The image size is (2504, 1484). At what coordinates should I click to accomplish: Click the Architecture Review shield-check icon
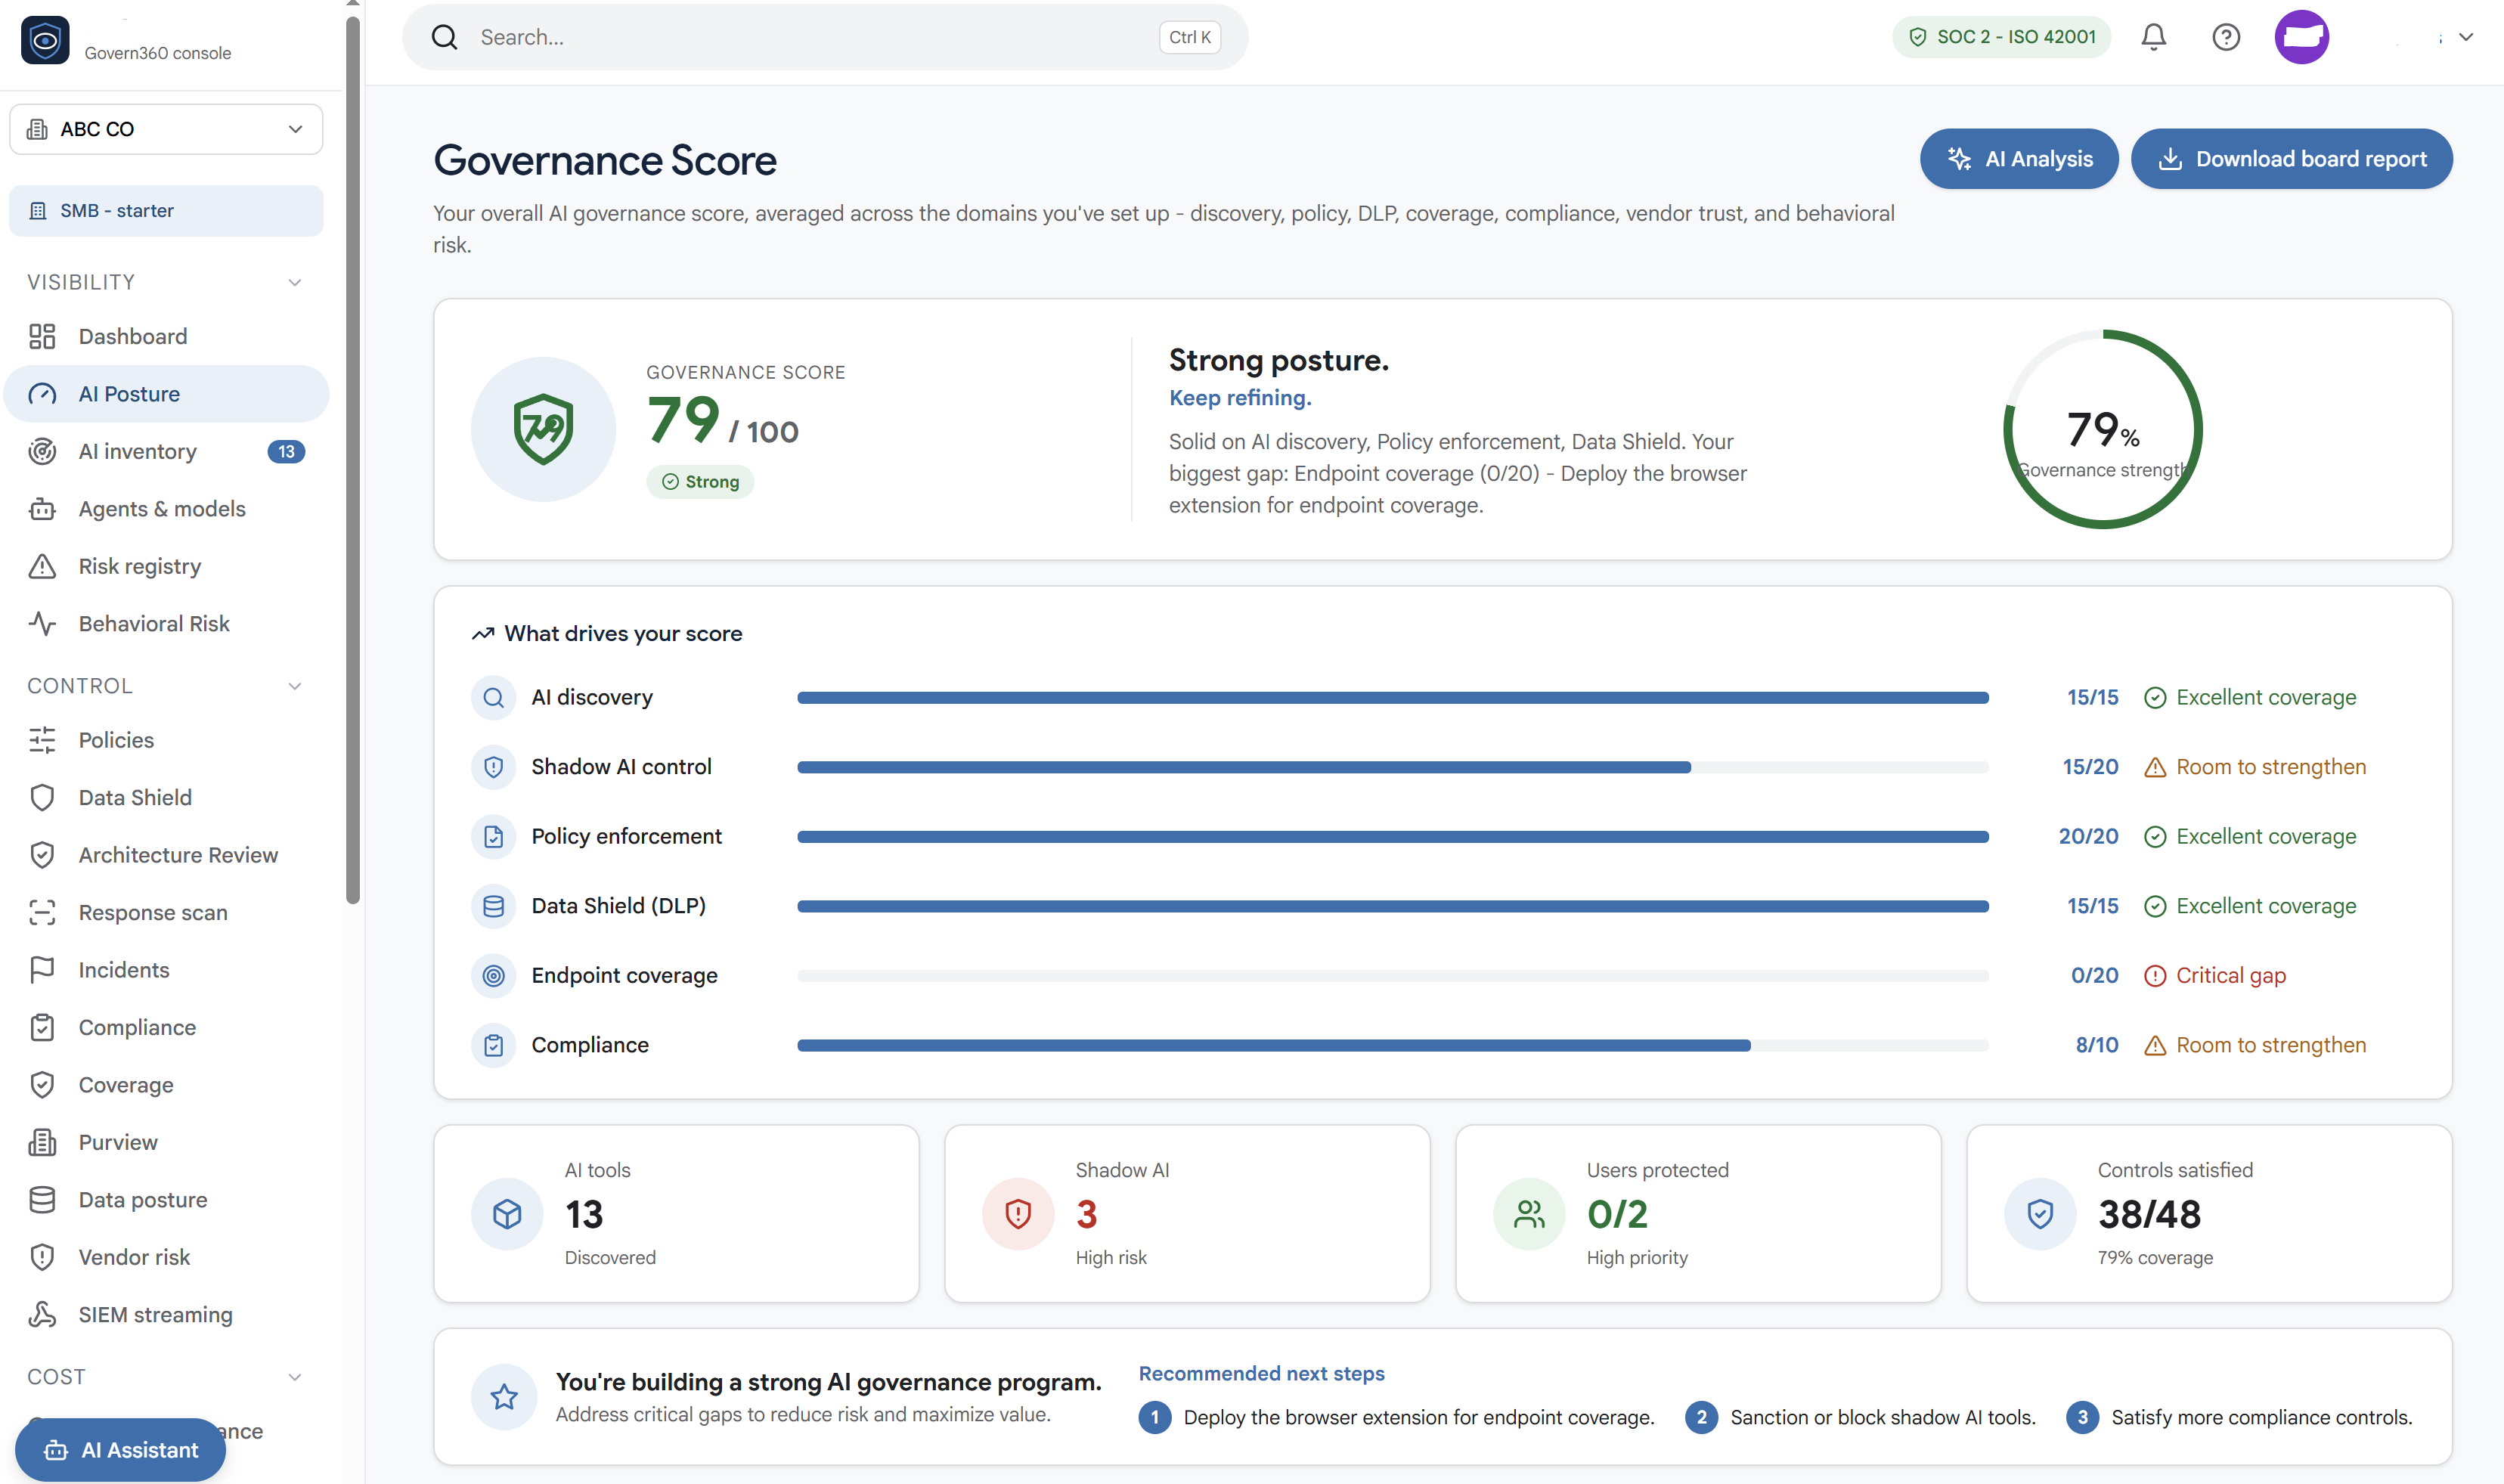tap(42, 855)
